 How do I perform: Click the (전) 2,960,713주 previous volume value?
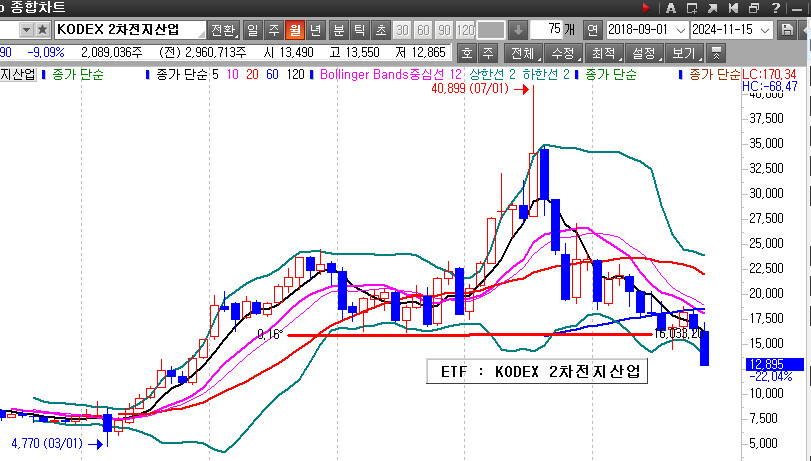click(x=203, y=53)
